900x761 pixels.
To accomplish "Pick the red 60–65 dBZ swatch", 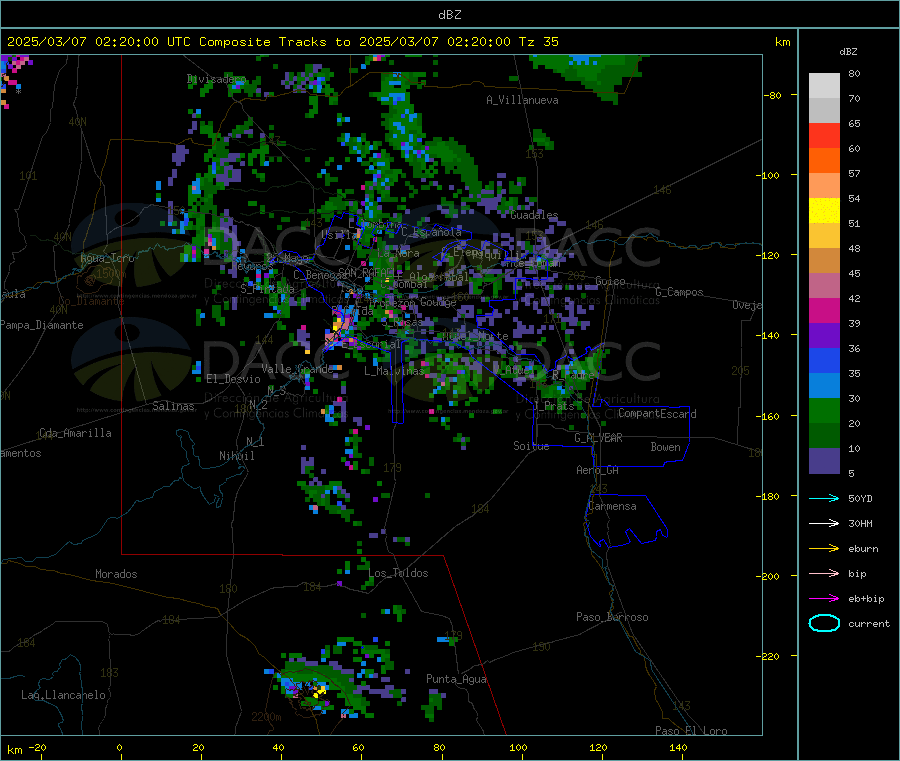I will [x=824, y=135].
